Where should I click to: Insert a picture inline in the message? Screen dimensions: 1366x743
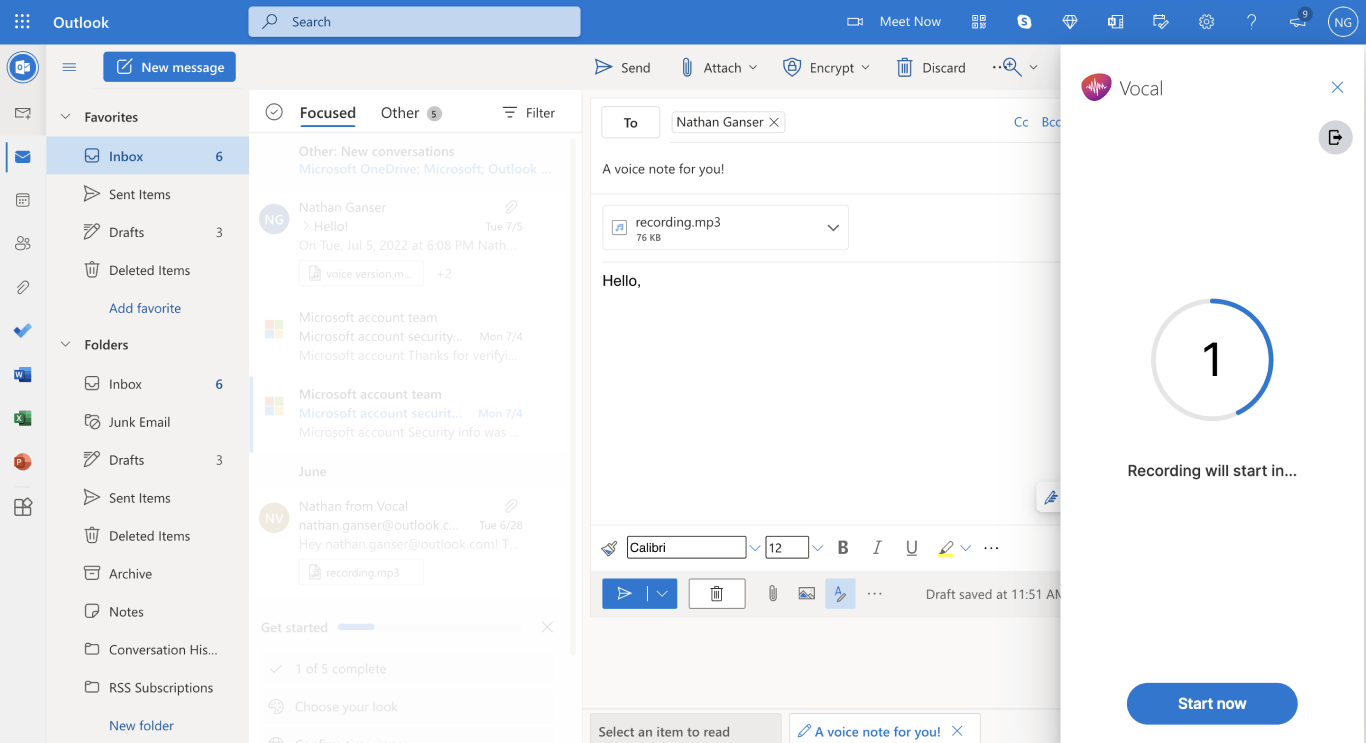coord(806,592)
